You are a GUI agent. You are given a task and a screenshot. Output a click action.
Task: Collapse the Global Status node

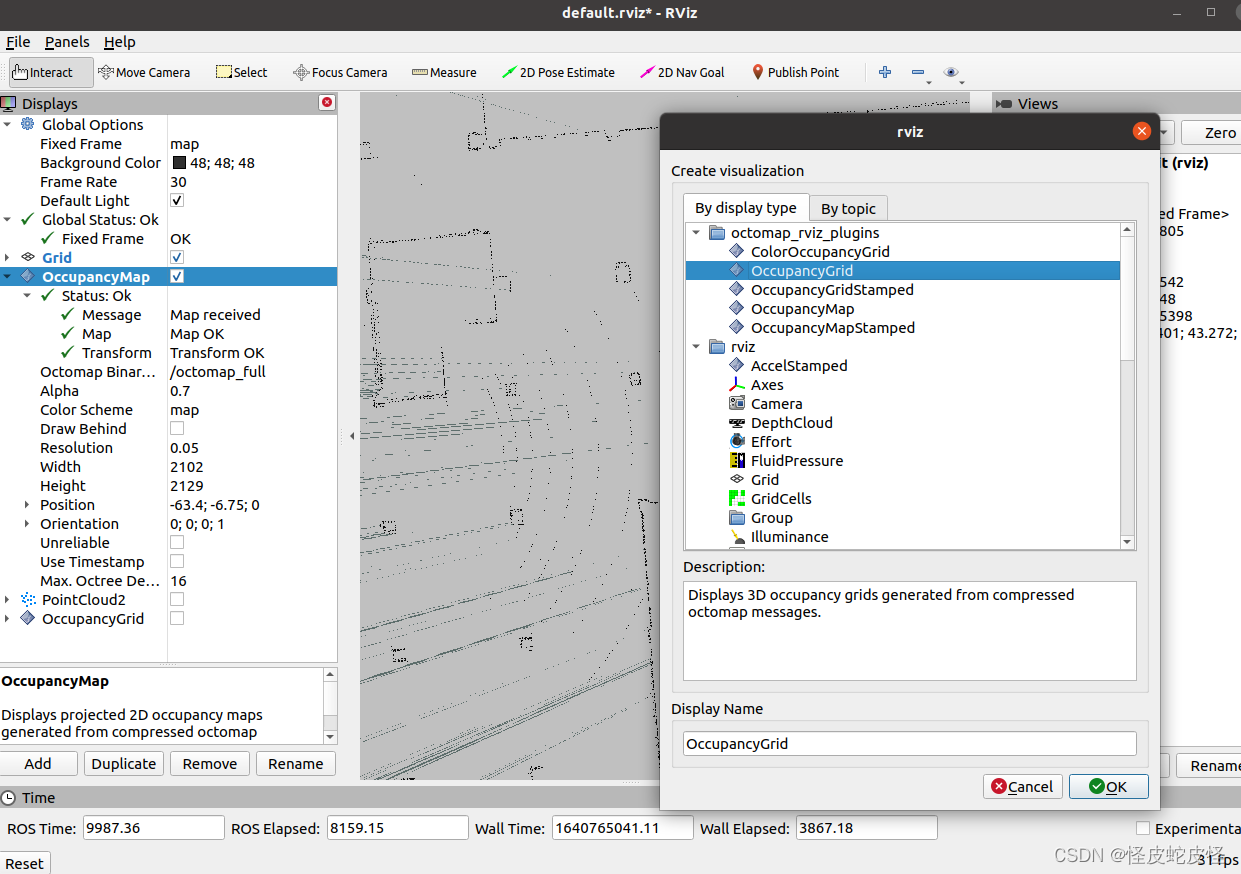click(x=8, y=220)
